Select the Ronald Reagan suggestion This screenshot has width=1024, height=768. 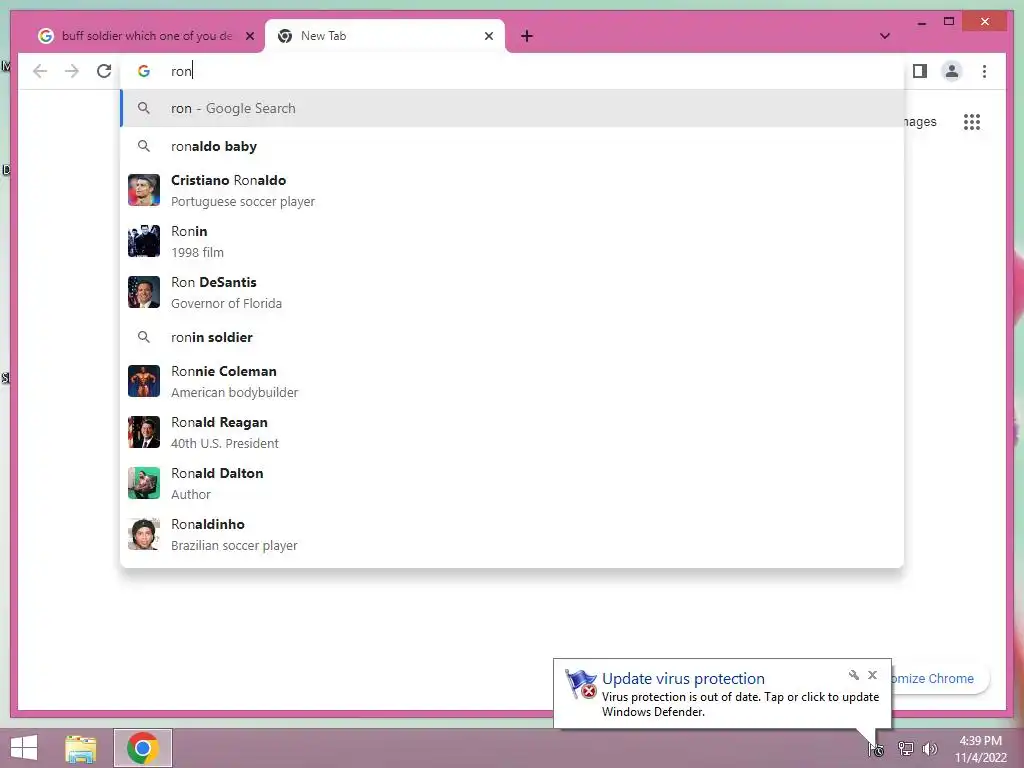(x=512, y=432)
